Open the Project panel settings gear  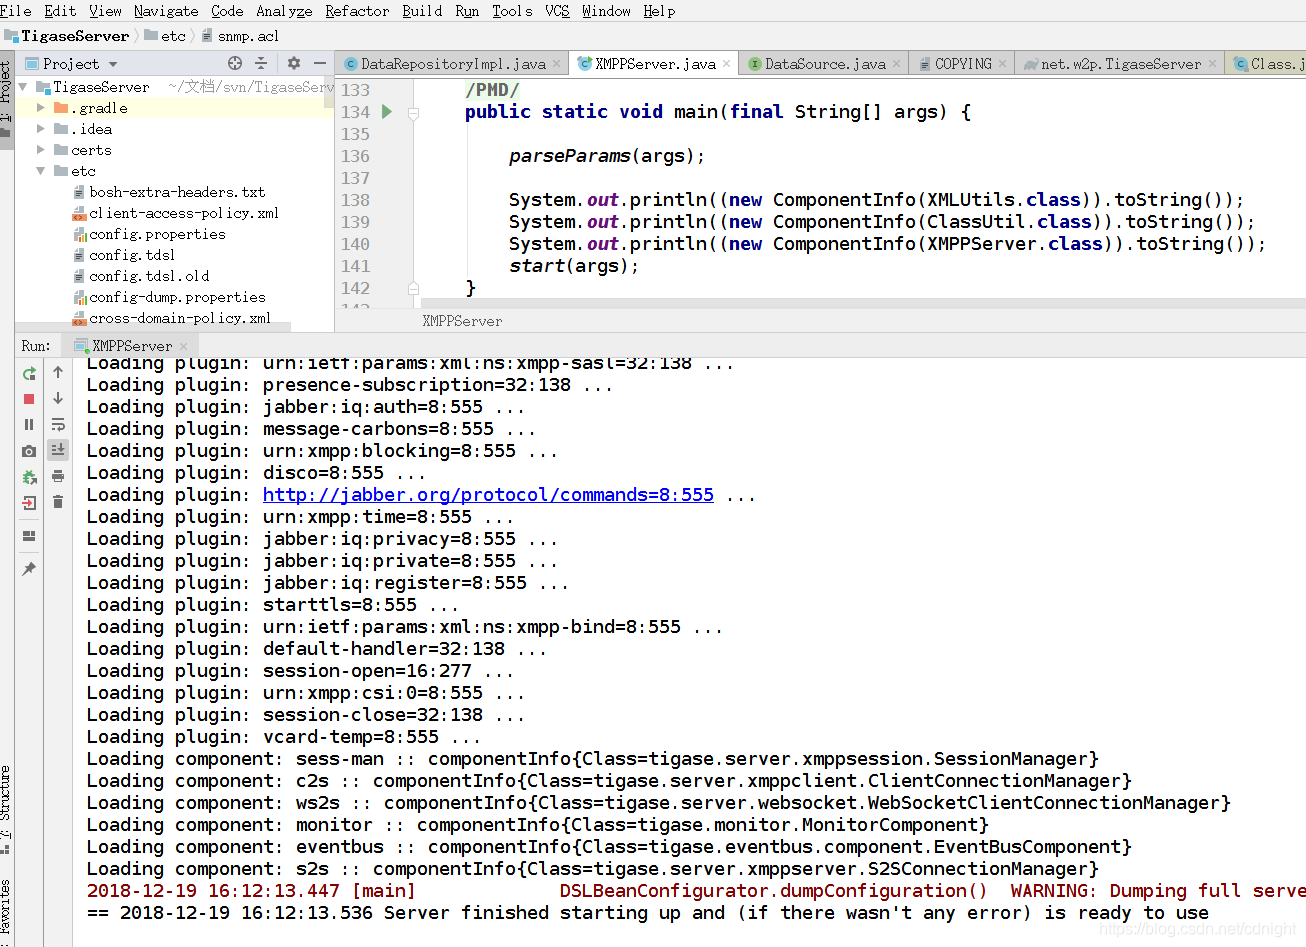click(294, 63)
